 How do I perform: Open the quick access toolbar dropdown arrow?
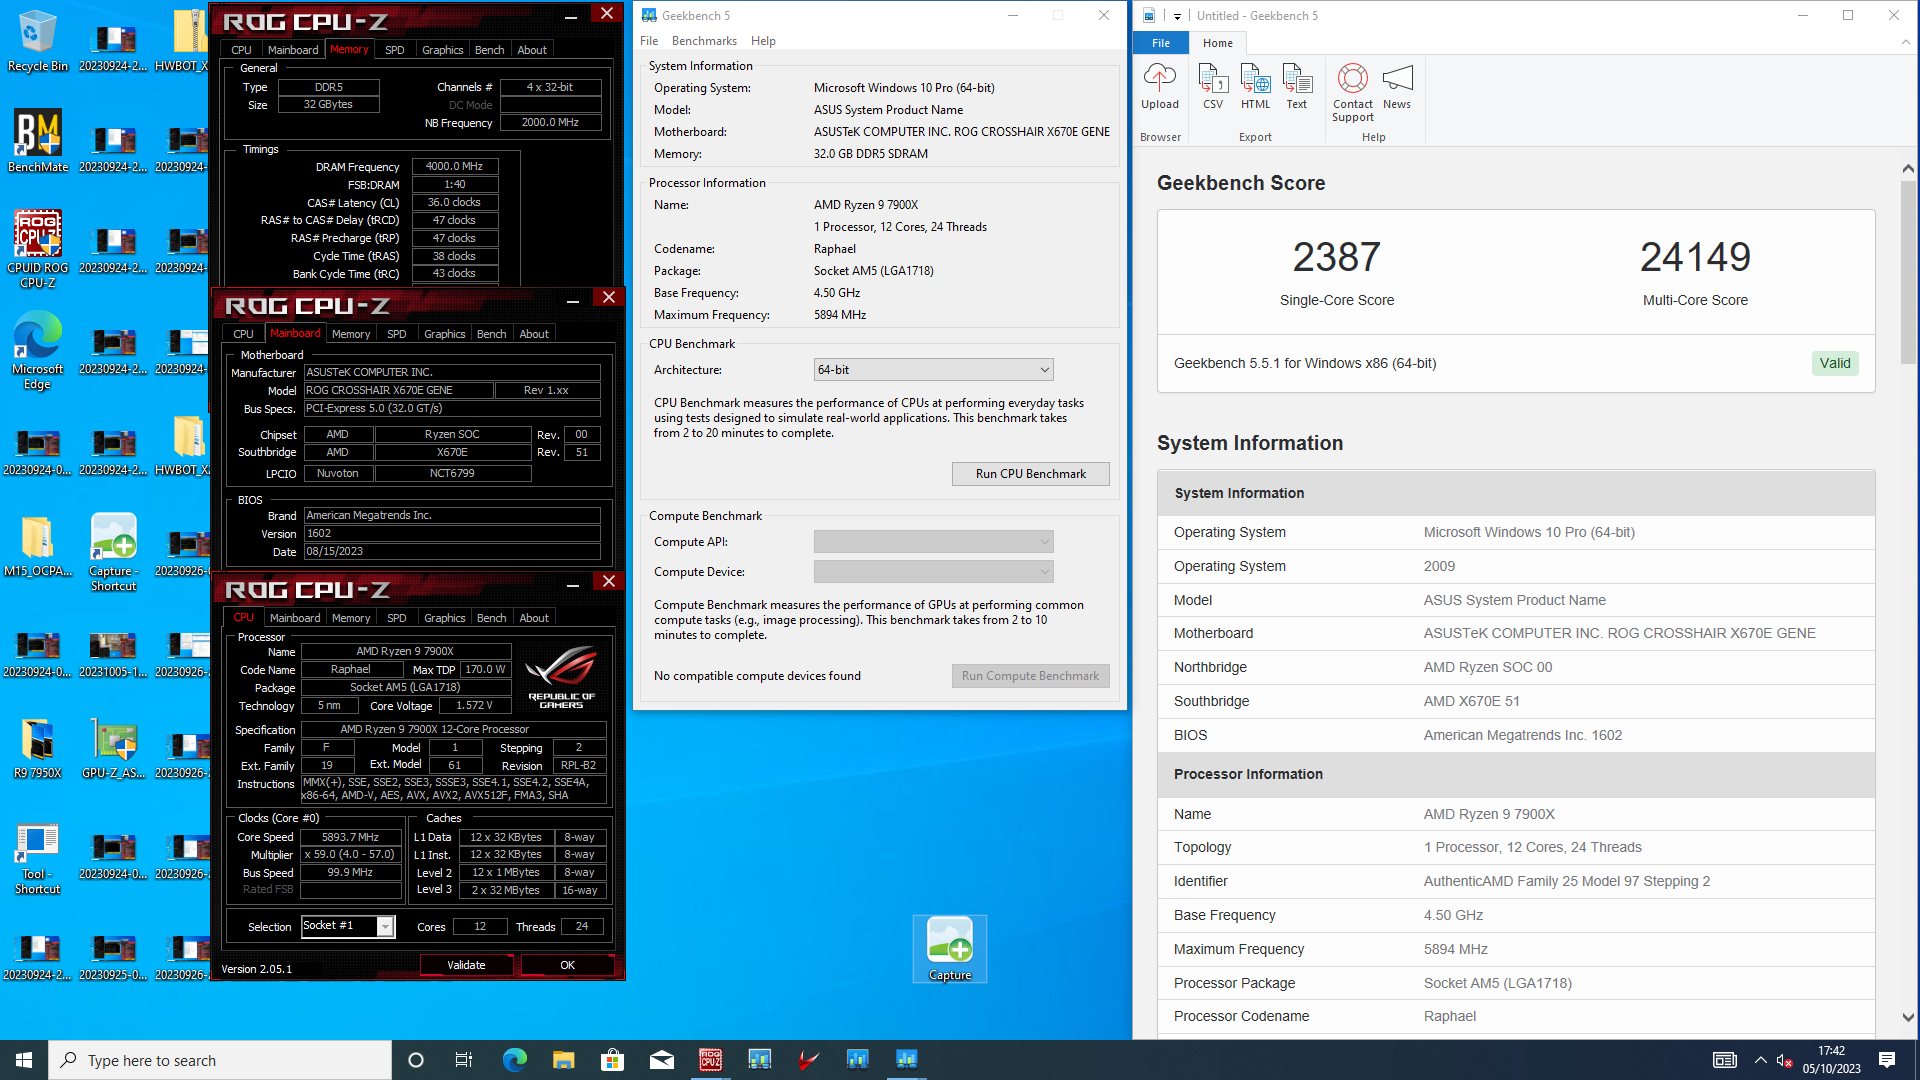[x=1177, y=16]
